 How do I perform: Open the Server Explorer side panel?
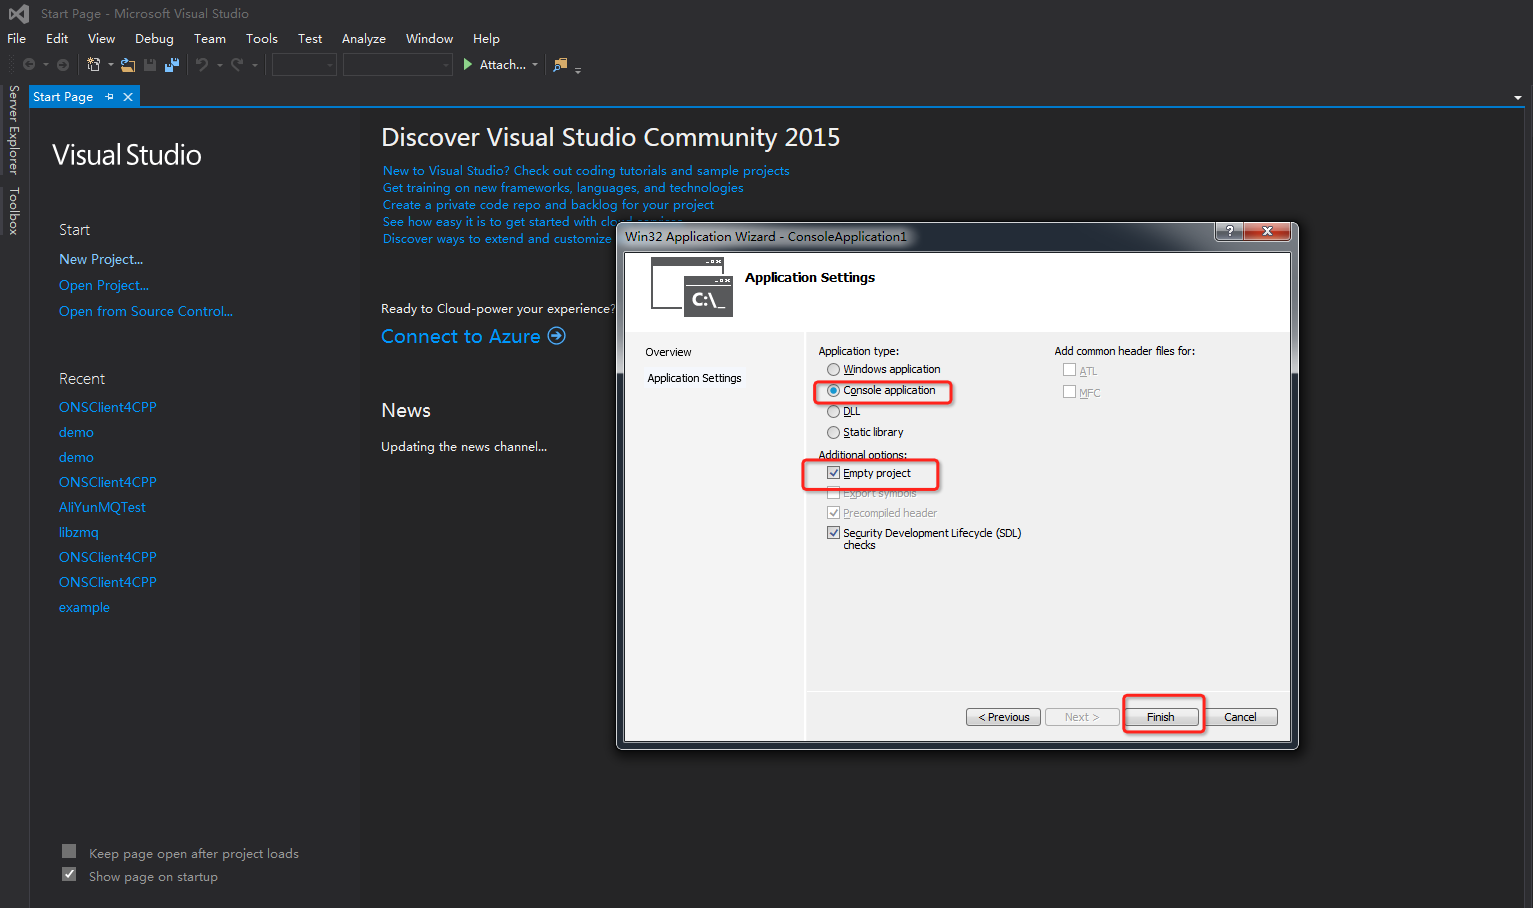pyautogui.click(x=14, y=130)
